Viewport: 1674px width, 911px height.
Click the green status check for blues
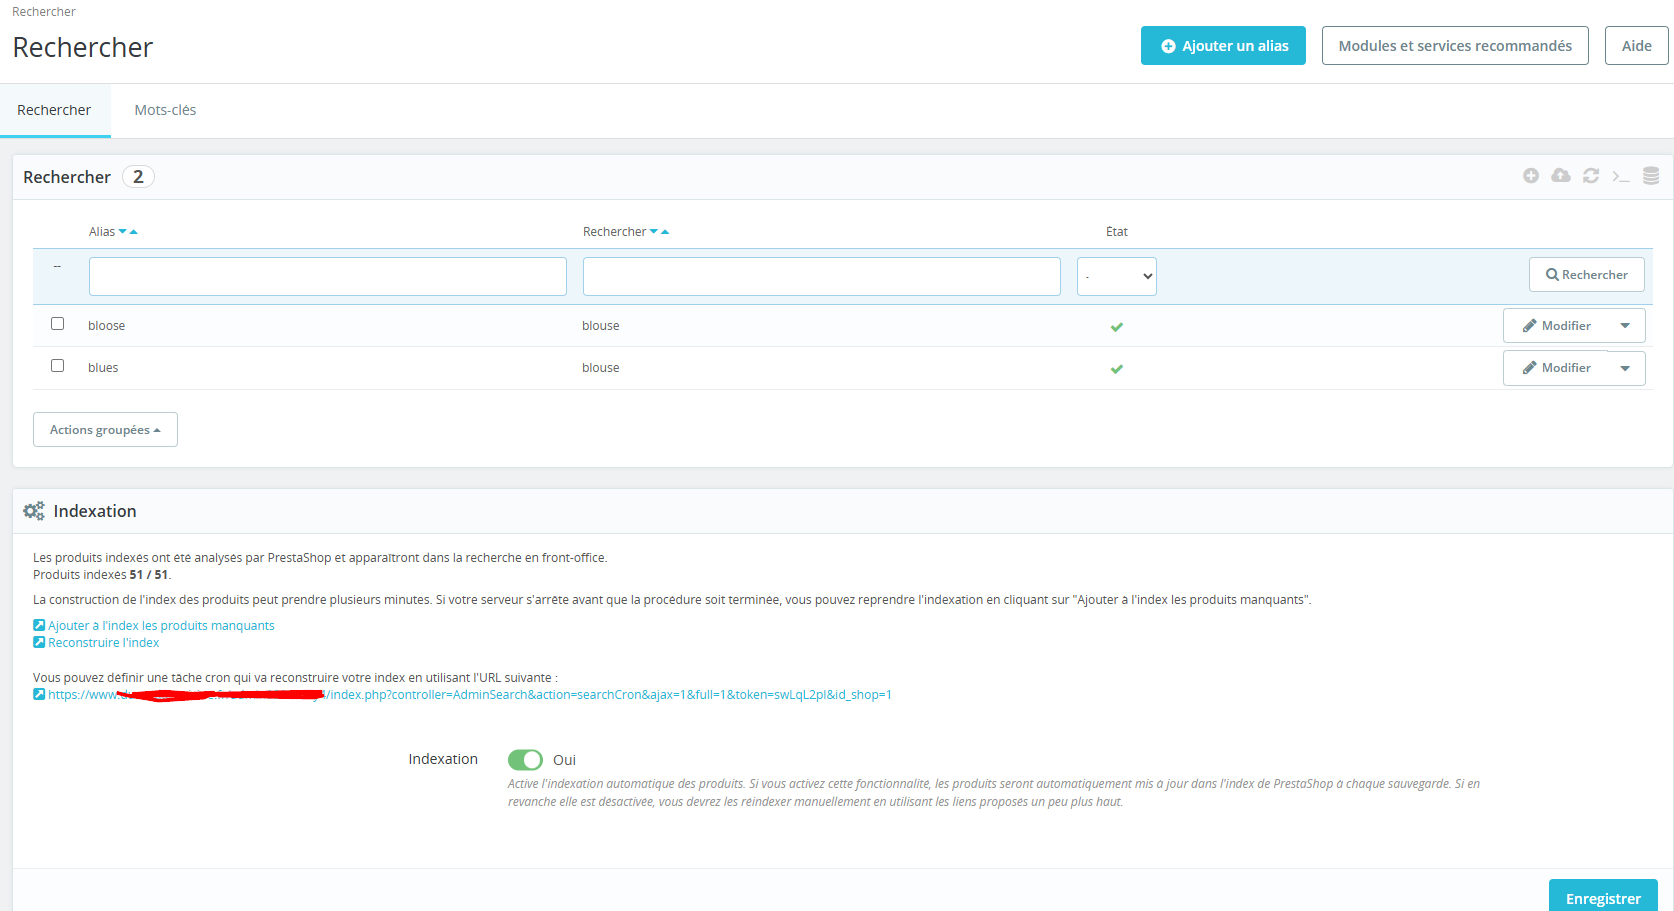(1117, 369)
